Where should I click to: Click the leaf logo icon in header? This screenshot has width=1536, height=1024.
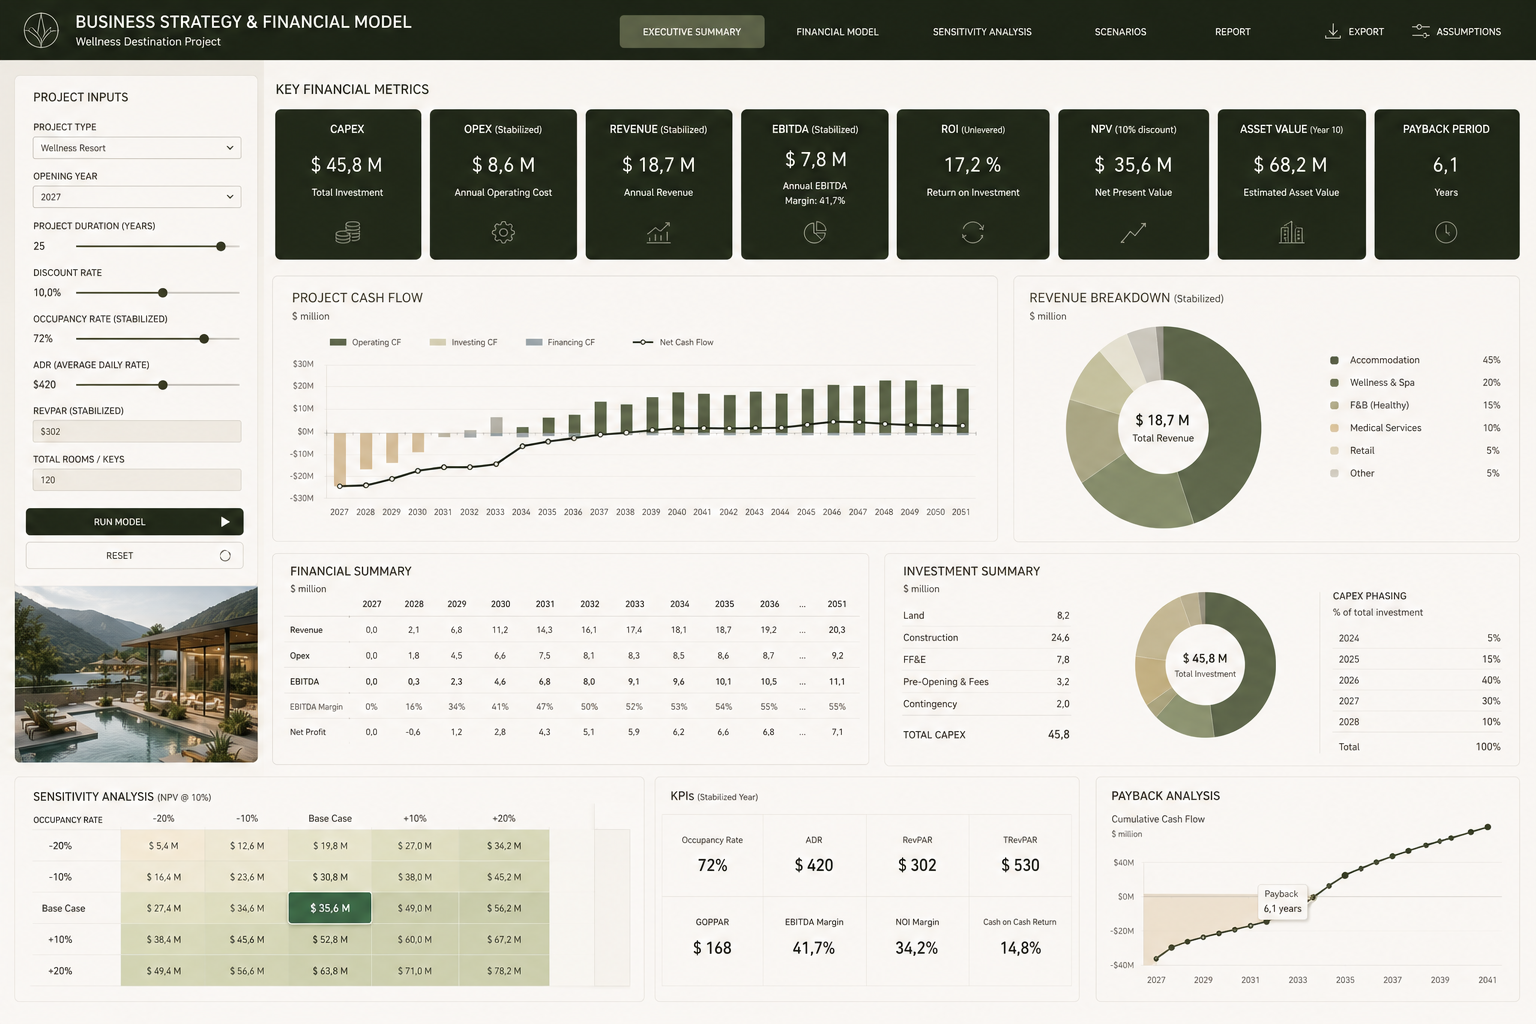click(x=41, y=30)
